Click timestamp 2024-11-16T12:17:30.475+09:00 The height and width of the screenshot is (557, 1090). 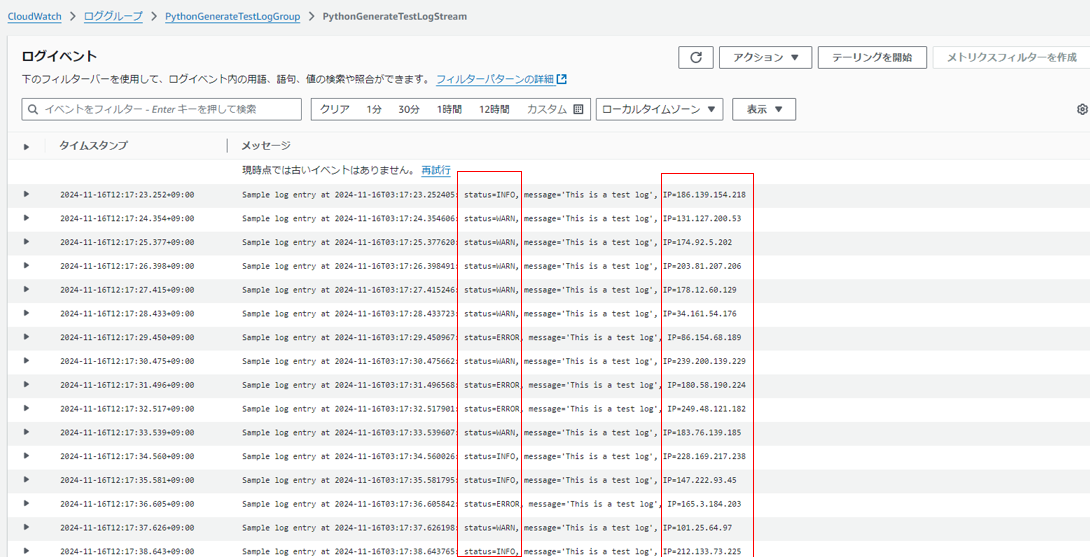127,361
